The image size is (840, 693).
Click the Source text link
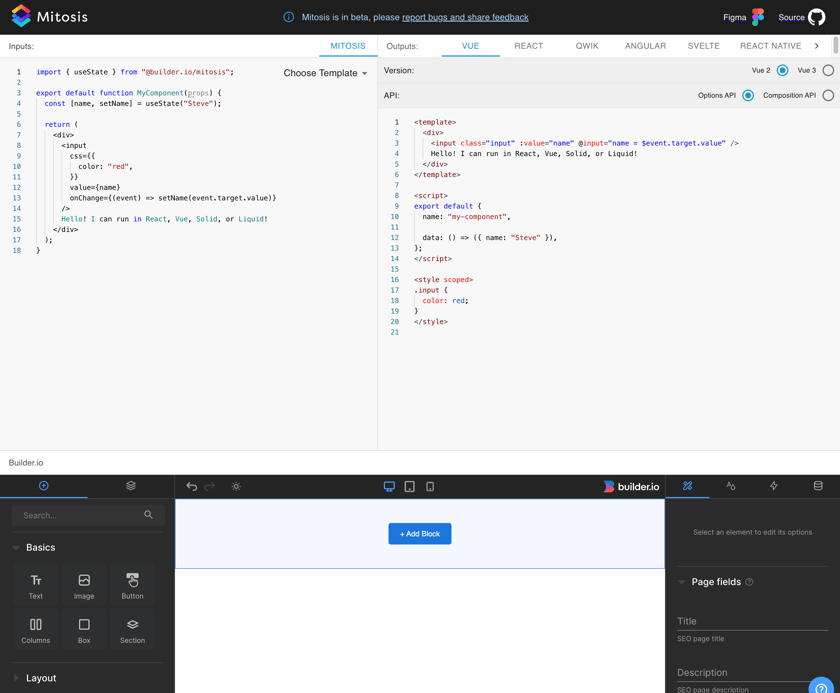791,17
